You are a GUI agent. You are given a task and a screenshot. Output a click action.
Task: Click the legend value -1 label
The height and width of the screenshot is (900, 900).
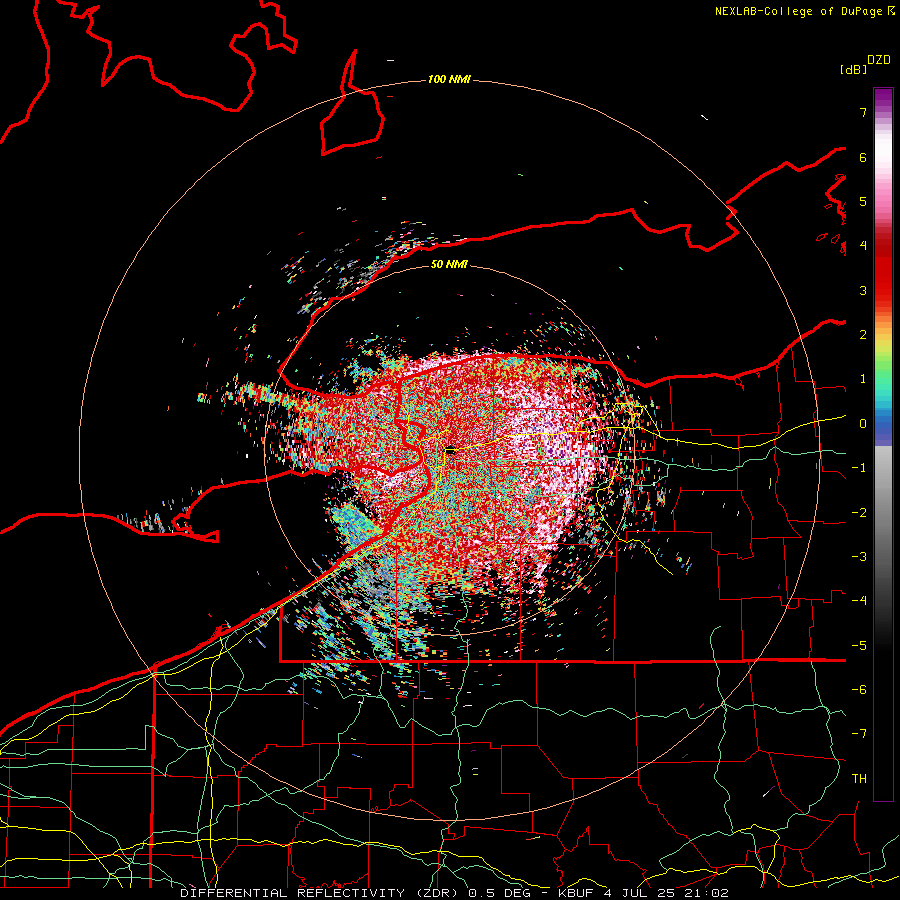coord(859,468)
